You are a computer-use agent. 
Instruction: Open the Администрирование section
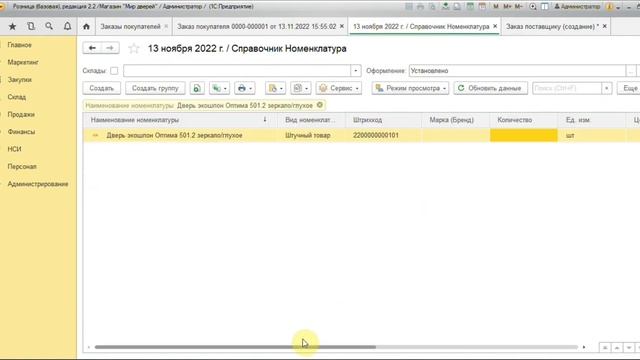(x=38, y=184)
